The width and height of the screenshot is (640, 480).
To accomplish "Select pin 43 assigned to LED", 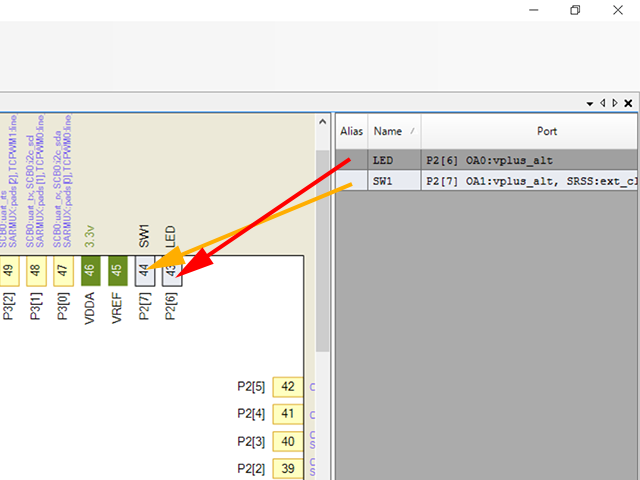I will (172, 271).
